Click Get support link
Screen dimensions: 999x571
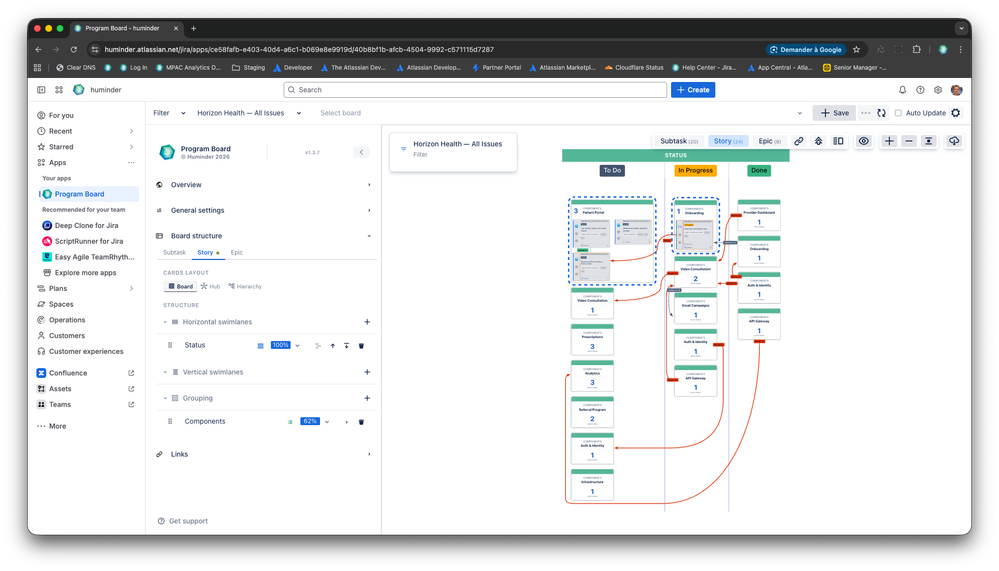pyautogui.click(x=183, y=521)
